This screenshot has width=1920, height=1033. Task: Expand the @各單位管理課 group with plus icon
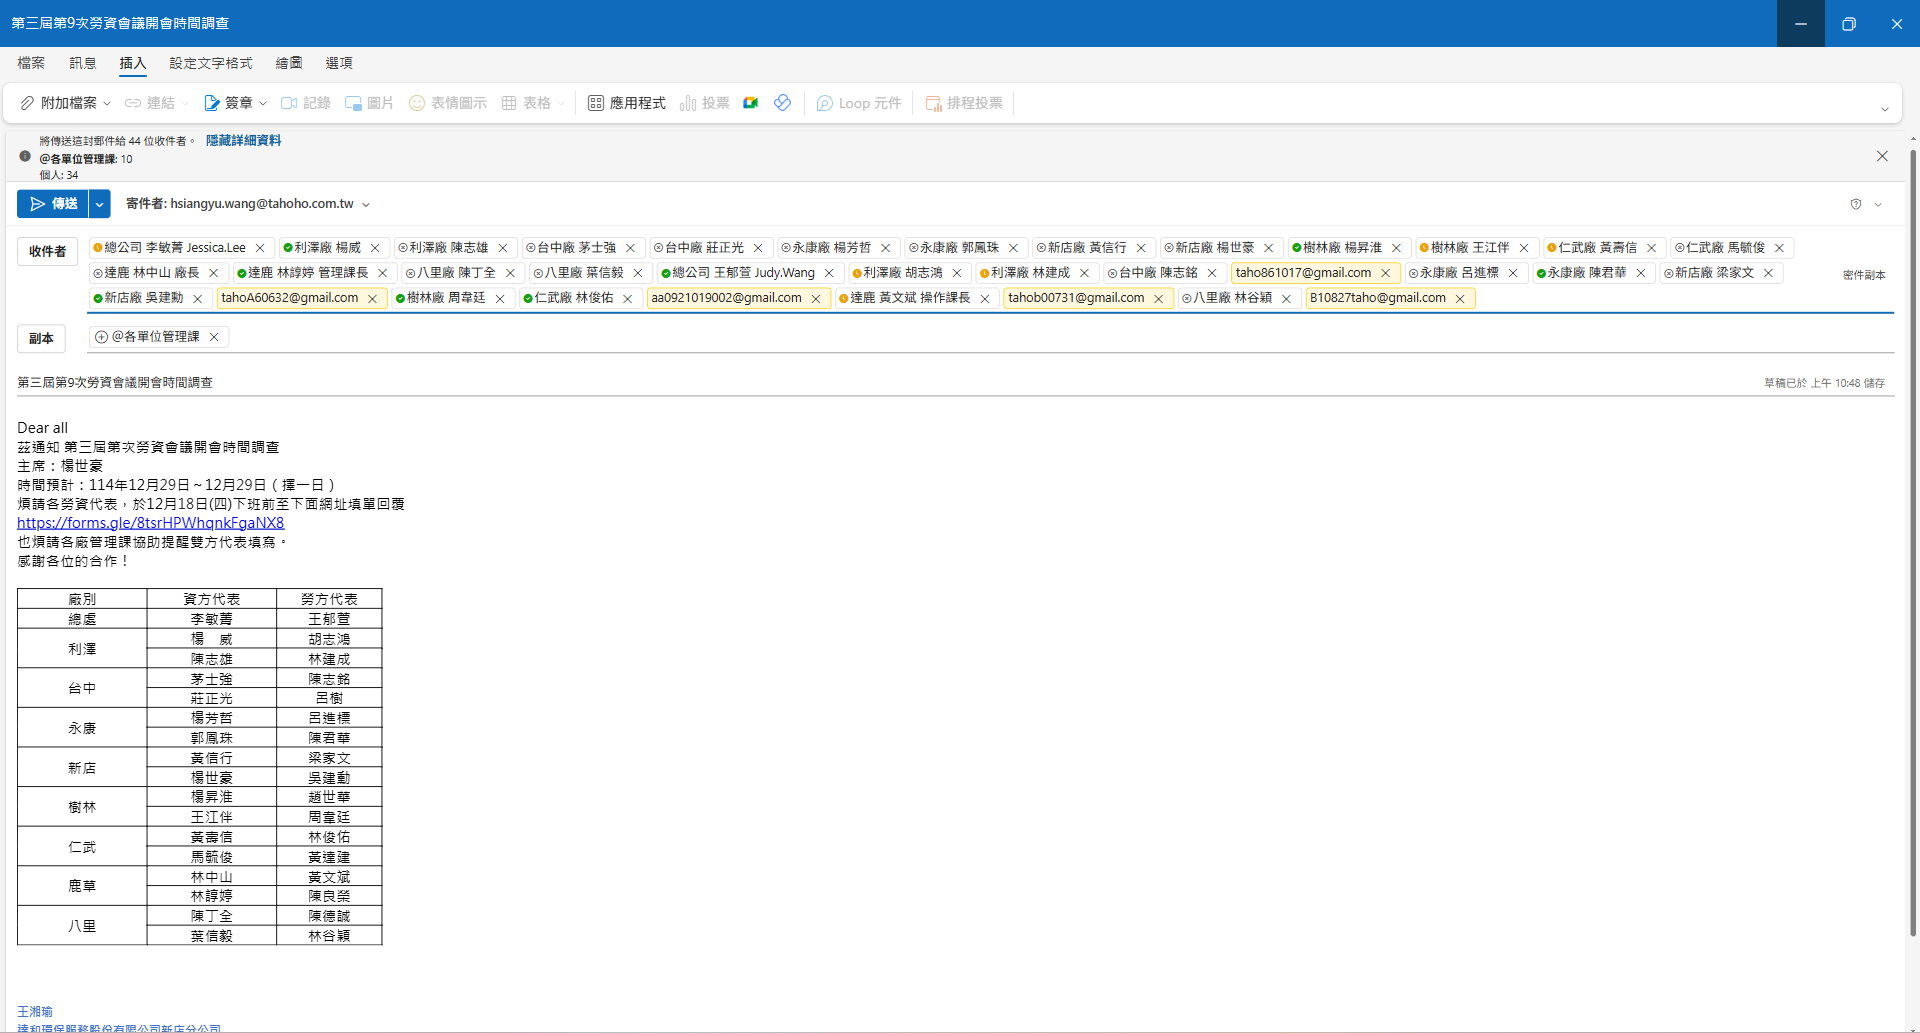101,337
